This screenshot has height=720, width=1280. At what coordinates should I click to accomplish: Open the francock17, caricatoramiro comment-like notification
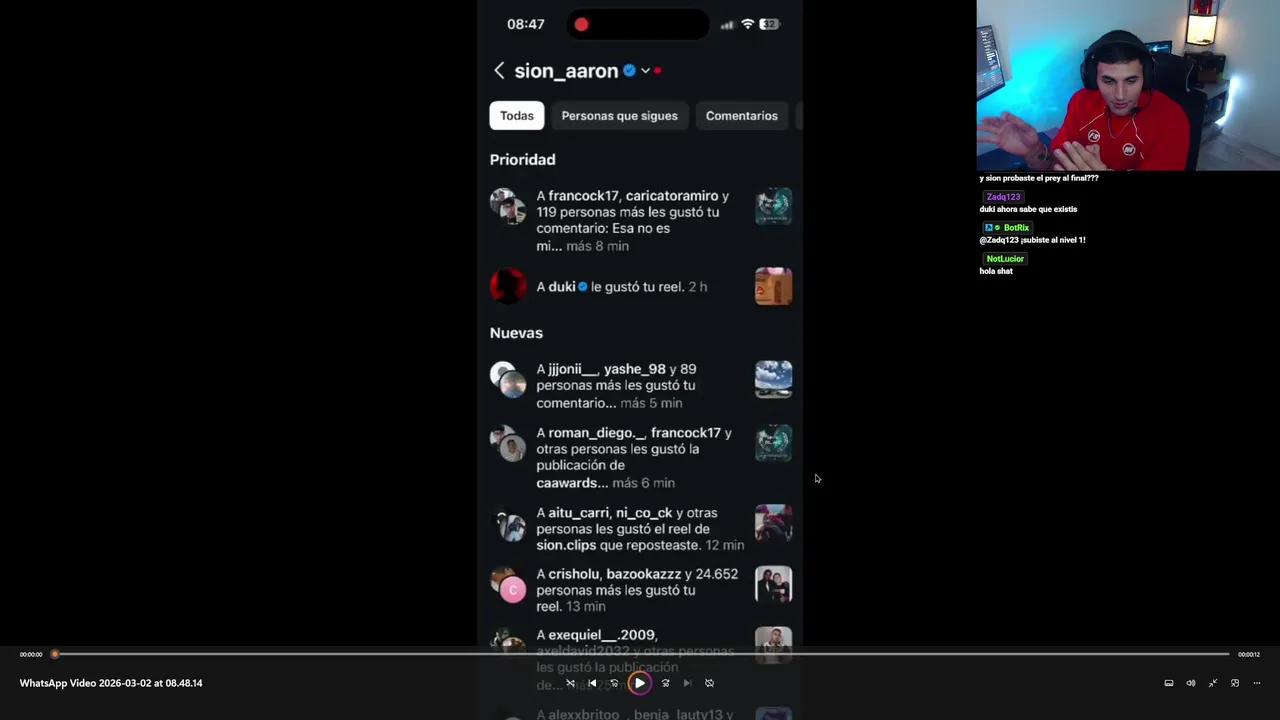[640, 221]
